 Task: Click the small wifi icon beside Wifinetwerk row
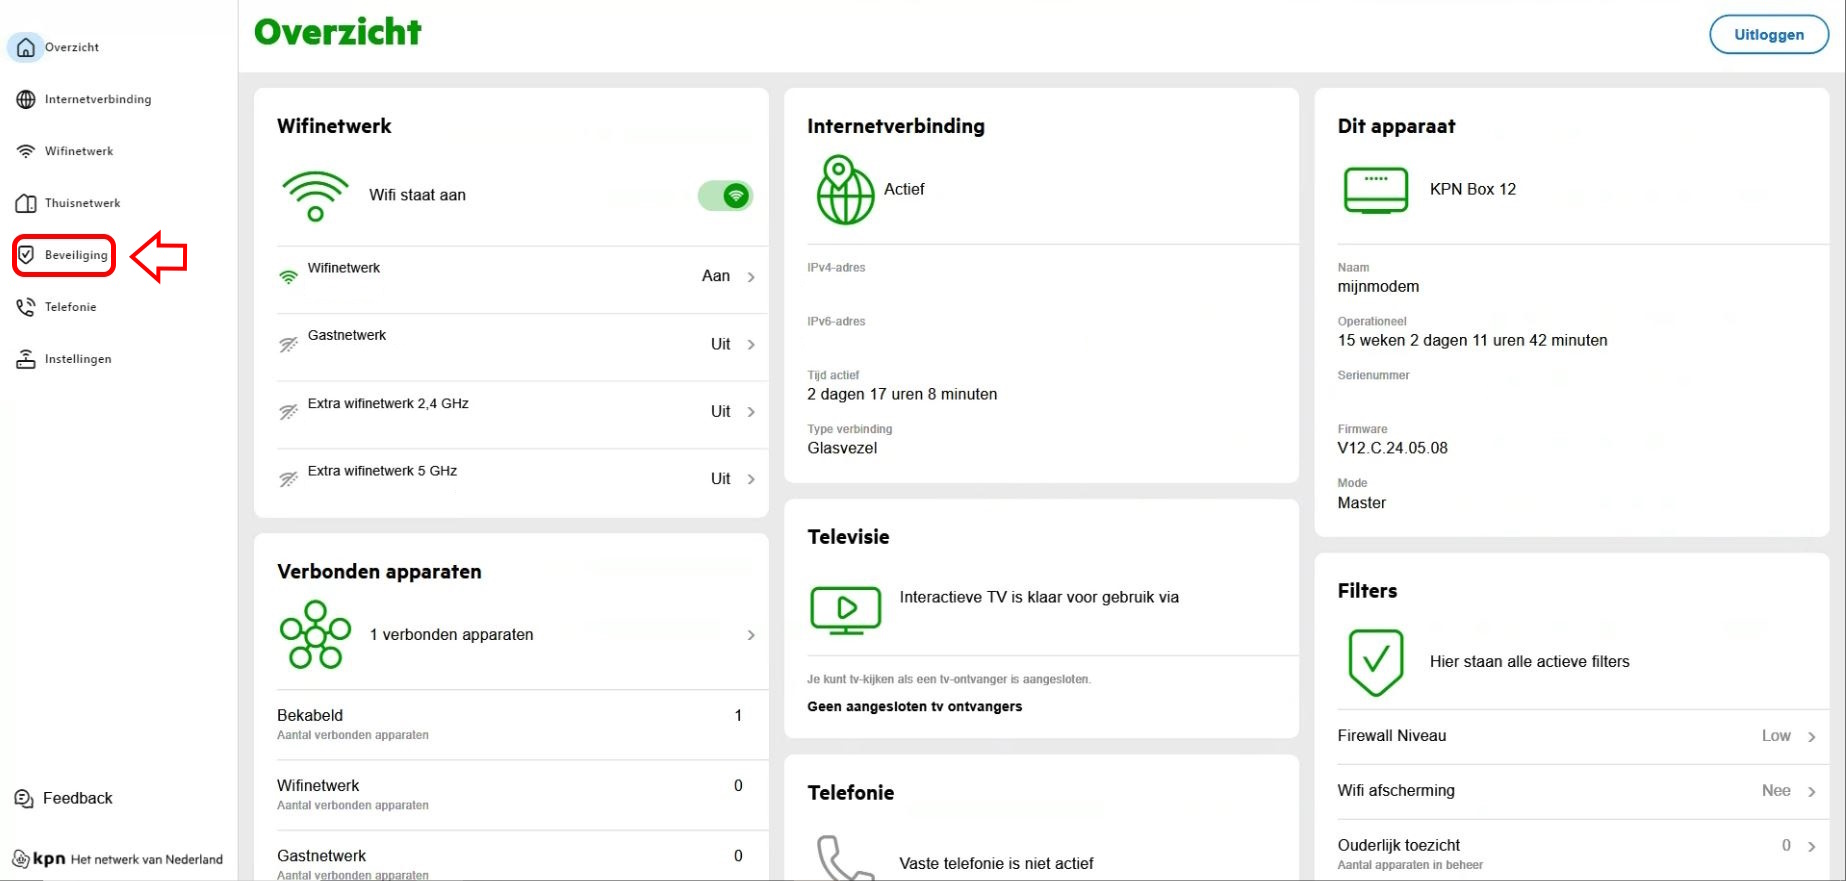pos(288,277)
